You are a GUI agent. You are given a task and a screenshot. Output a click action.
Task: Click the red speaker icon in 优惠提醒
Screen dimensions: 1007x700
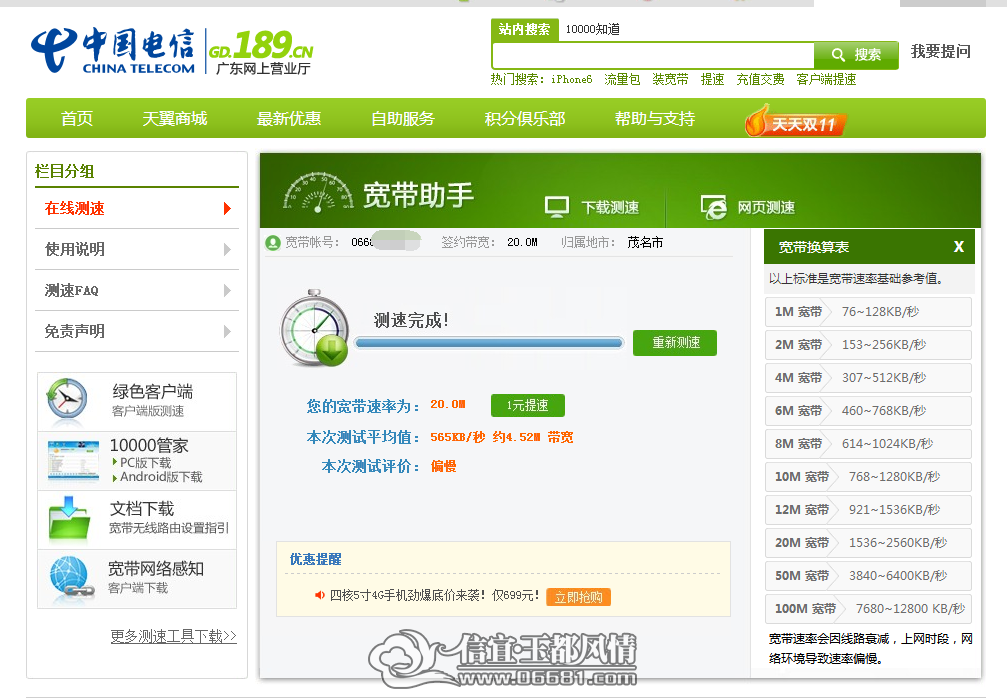(x=319, y=595)
